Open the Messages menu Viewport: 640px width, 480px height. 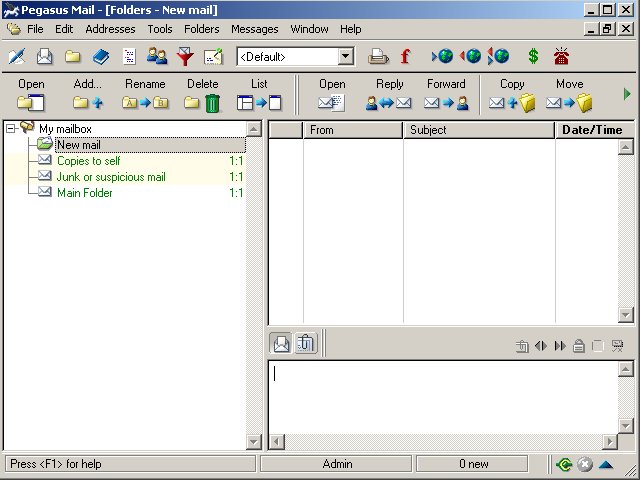pyautogui.click(x=255, y=29)
